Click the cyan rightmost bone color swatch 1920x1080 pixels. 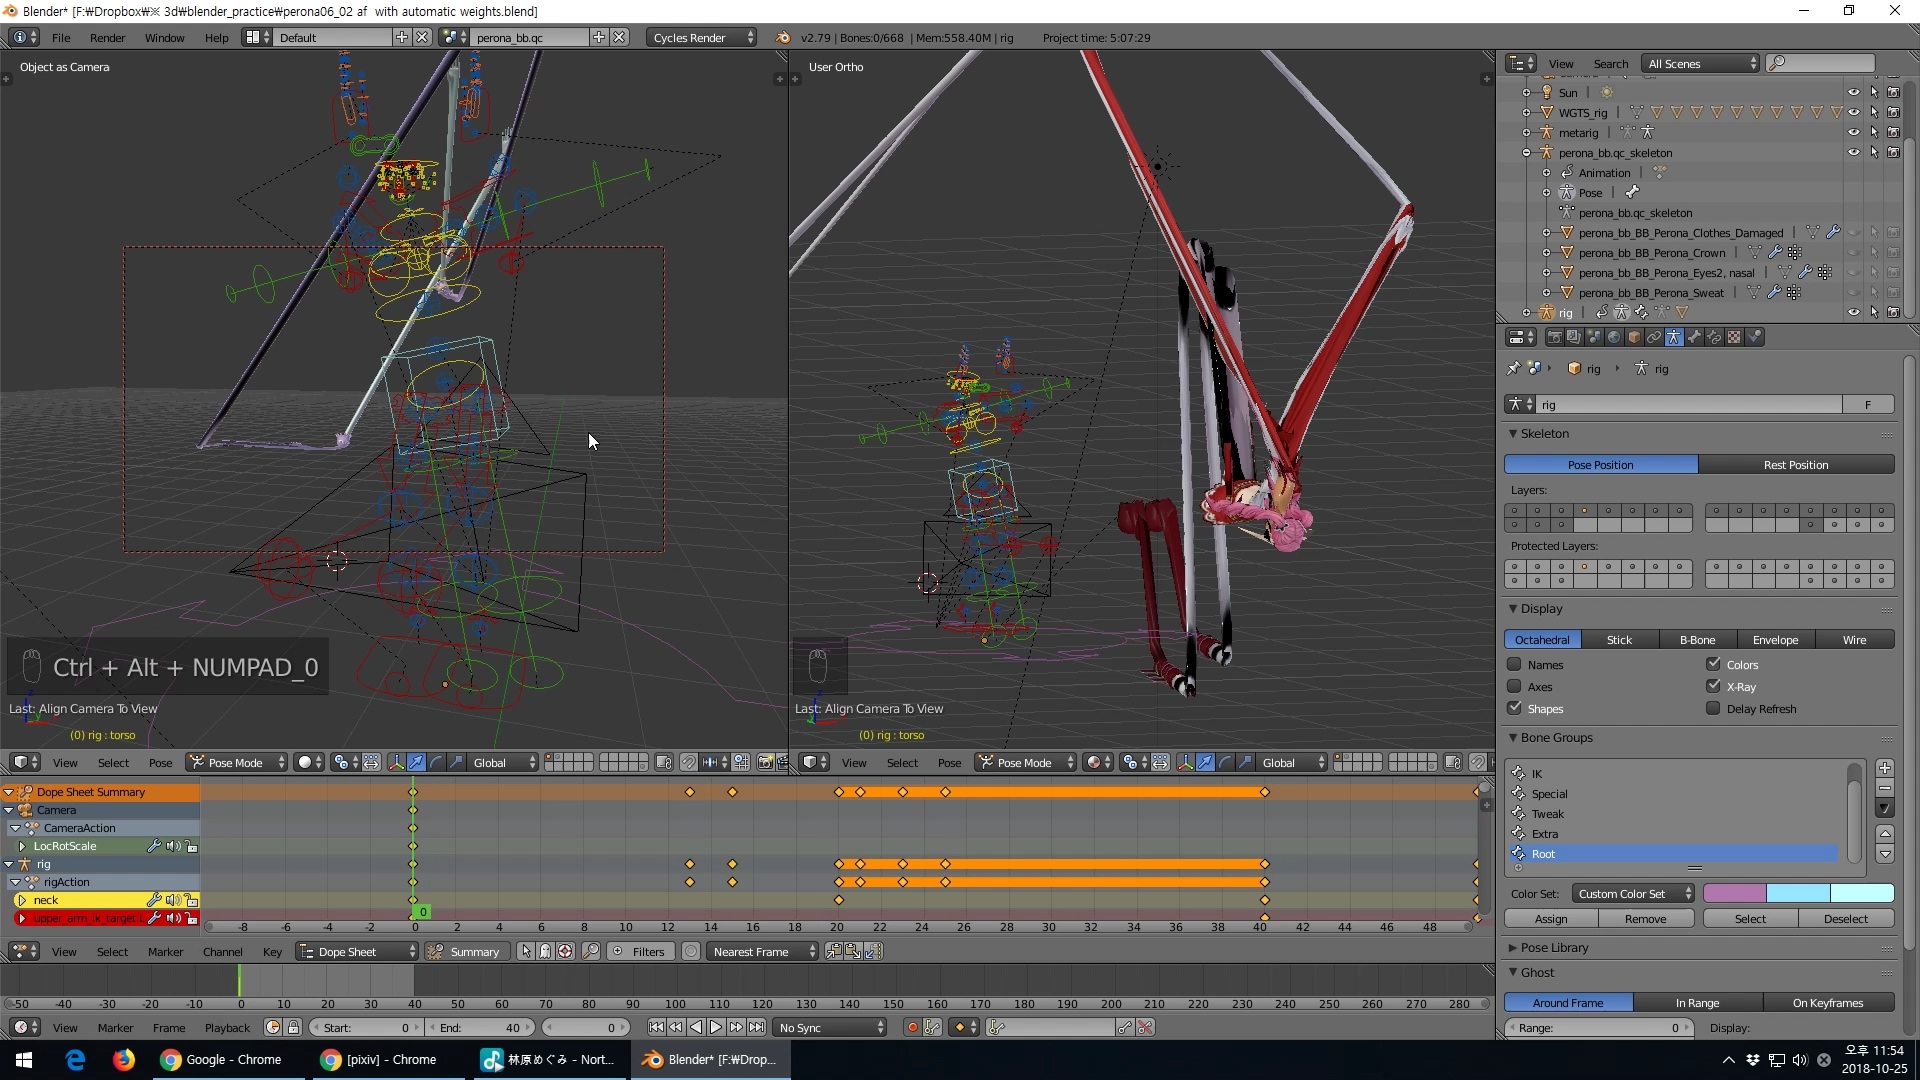[x=1862, y=893]
